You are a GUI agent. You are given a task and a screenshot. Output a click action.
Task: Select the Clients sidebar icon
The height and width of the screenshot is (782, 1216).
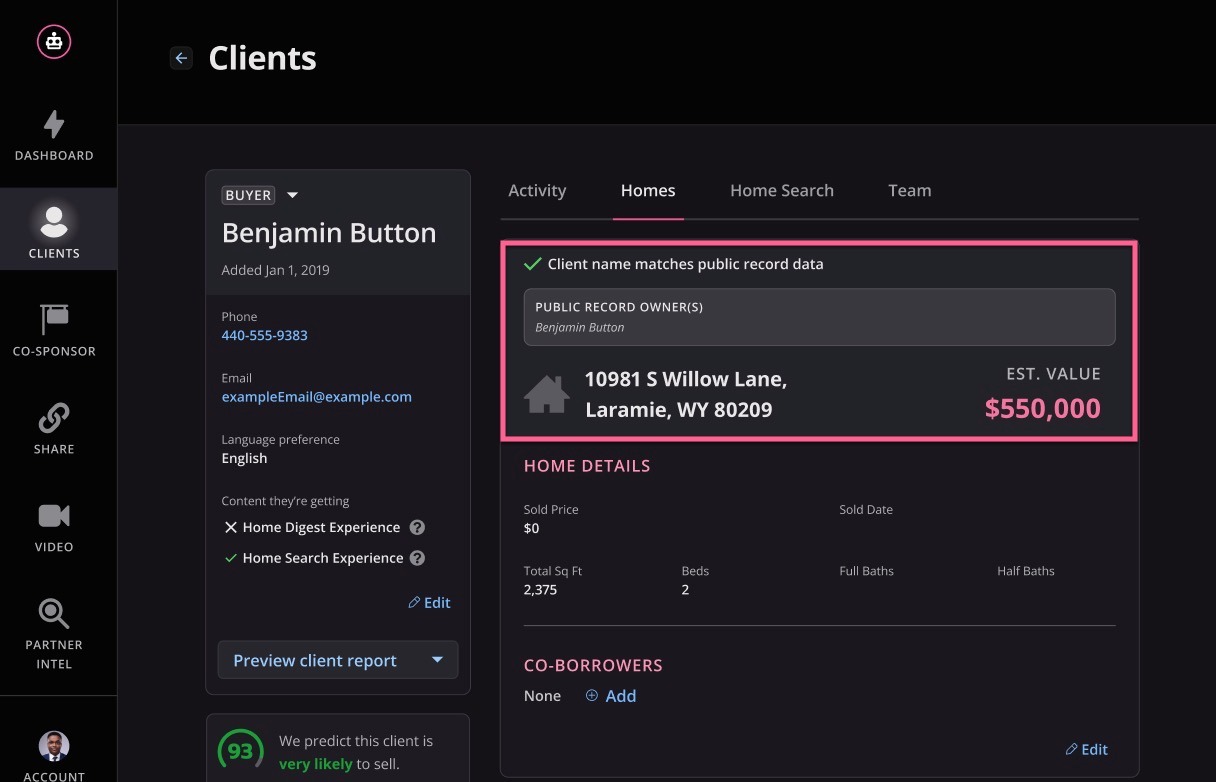tap(54, 228)
